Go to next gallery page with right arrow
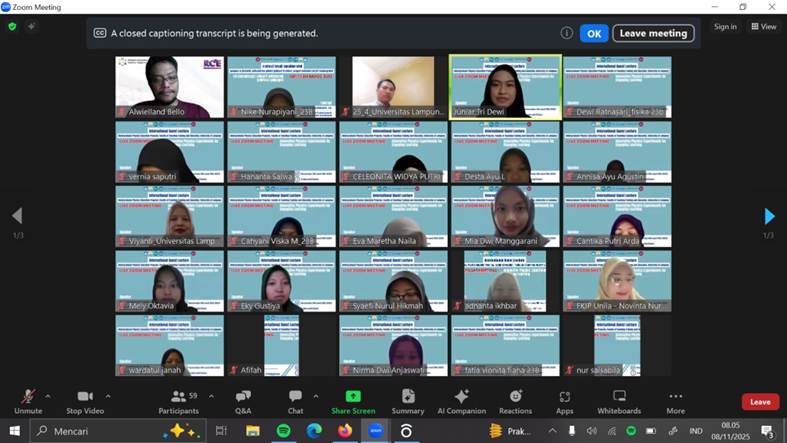Screen dimensions: 787x443 pyautogui.click(x=769, y=216)
